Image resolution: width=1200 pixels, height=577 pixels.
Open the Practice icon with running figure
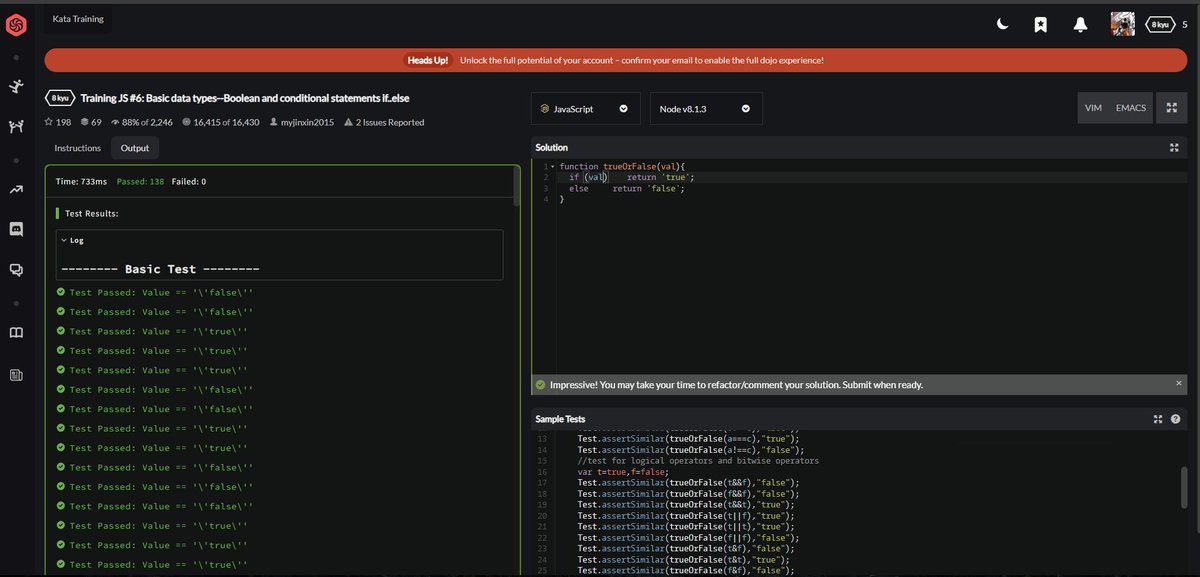tap(16, 87)
